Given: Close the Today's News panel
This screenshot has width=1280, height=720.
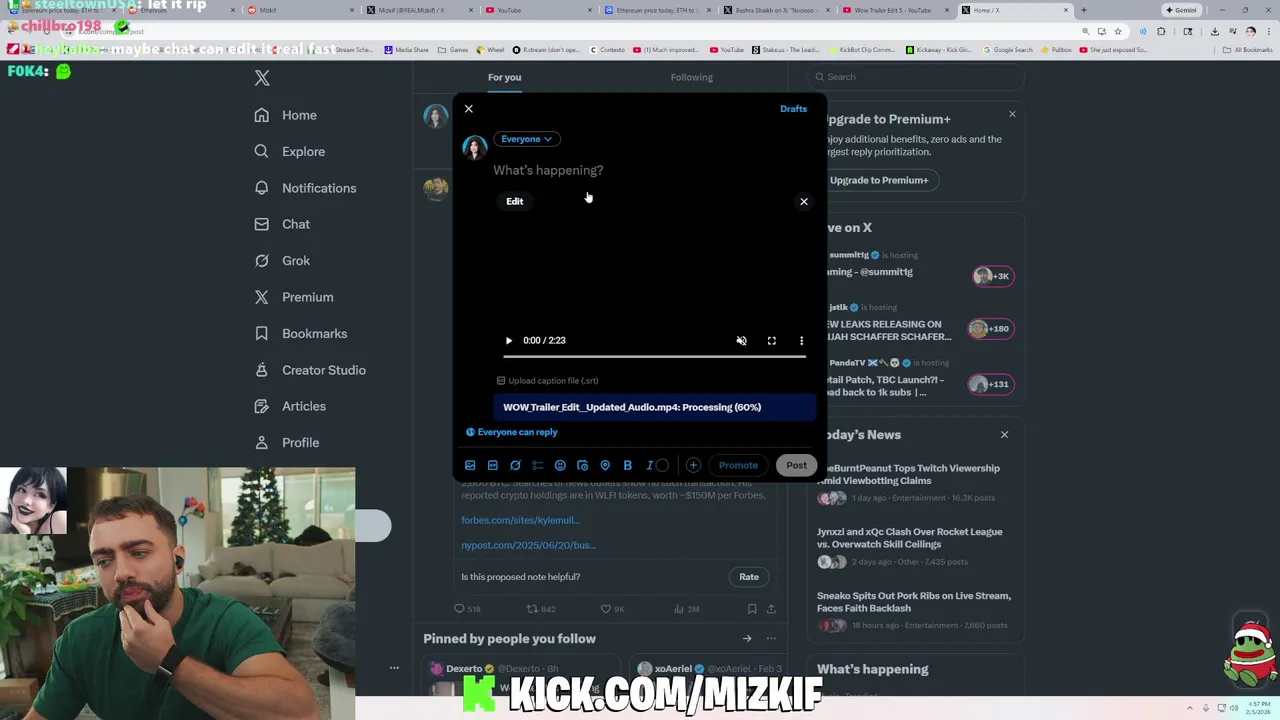Looking at the screenshot, I should pyautogui.click(x=1004, y=435).
